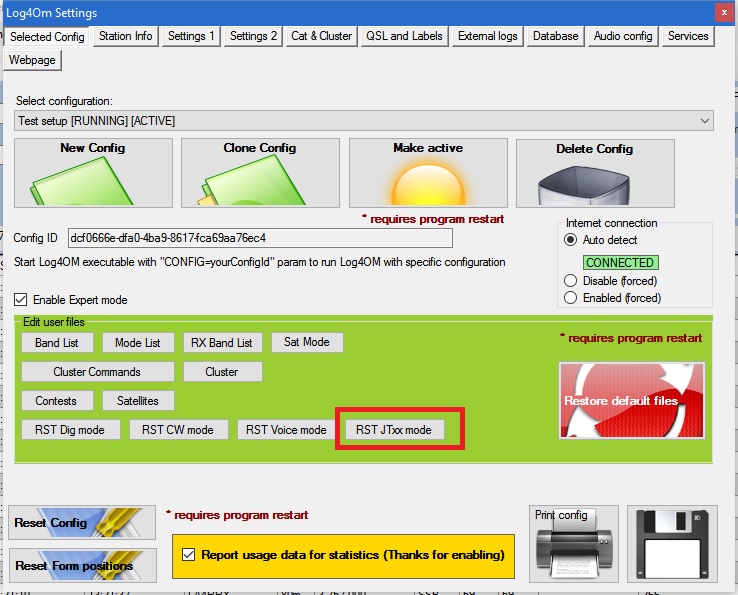
Task: Open the RX Band List editor
Action: click(222, 343)
